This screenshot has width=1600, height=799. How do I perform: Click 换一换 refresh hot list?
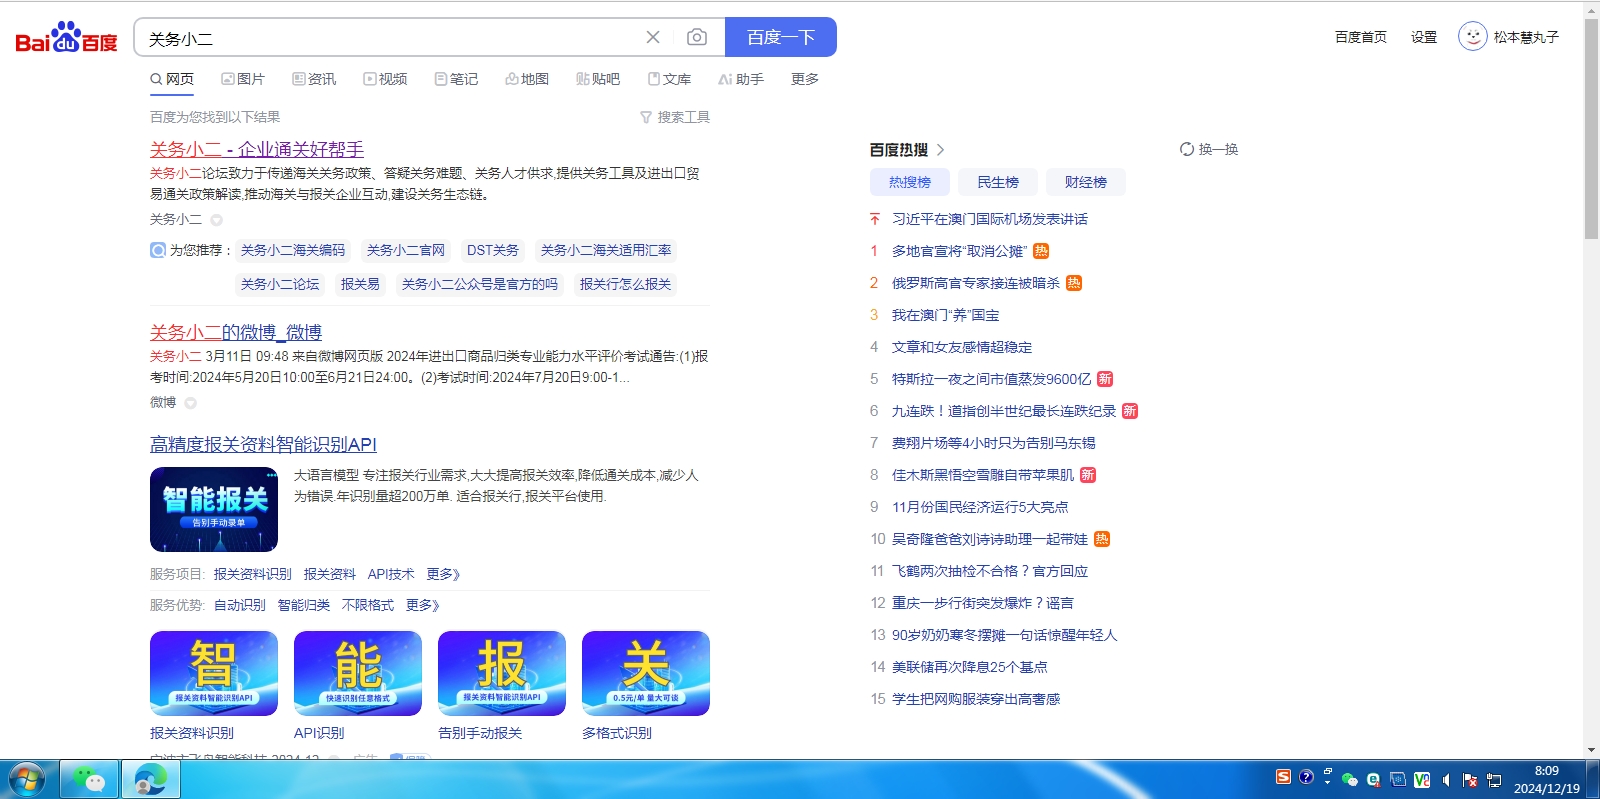pos(1218,149)
